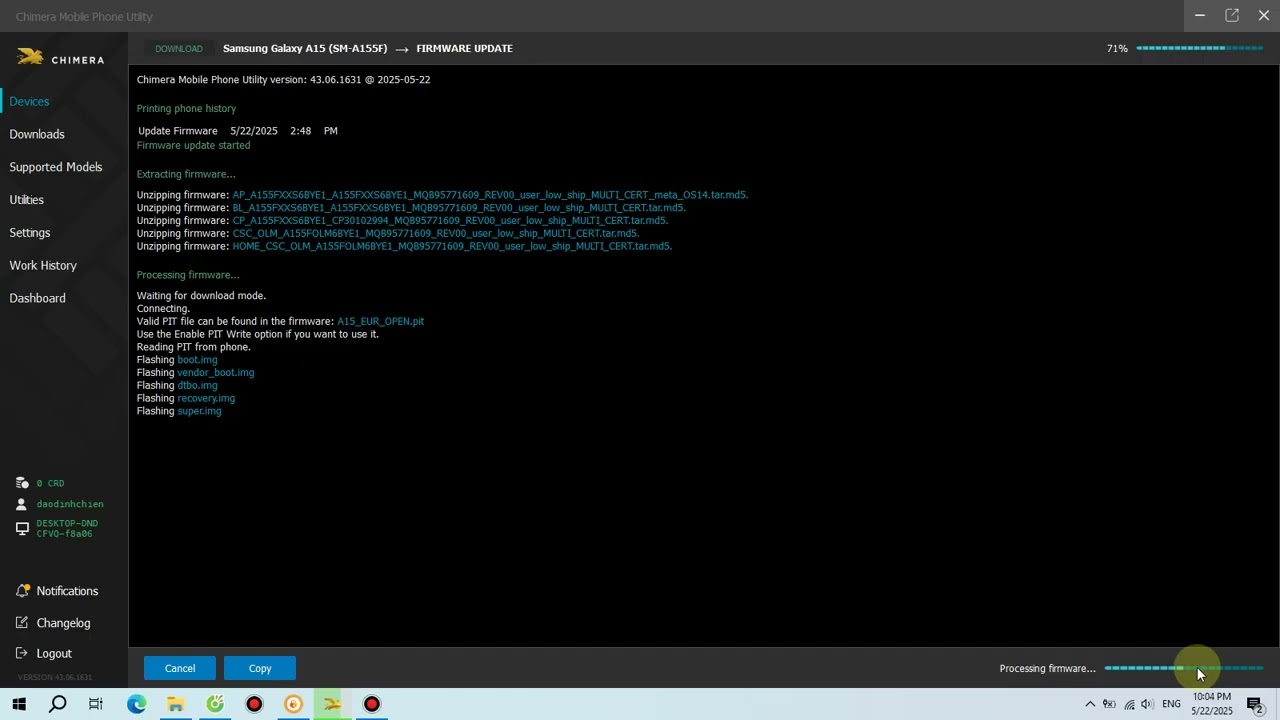Open the Devices section
Screen dimensions: 1280x720
point(29,101)
